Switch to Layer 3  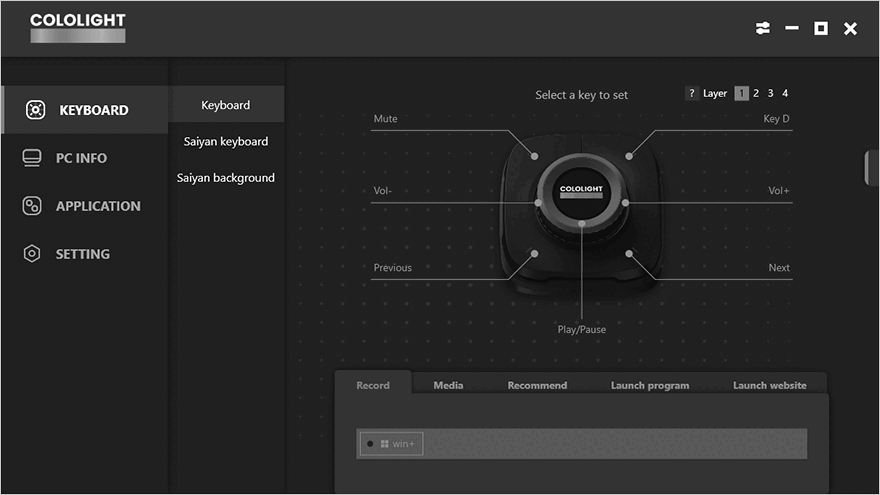coord(771,93)
